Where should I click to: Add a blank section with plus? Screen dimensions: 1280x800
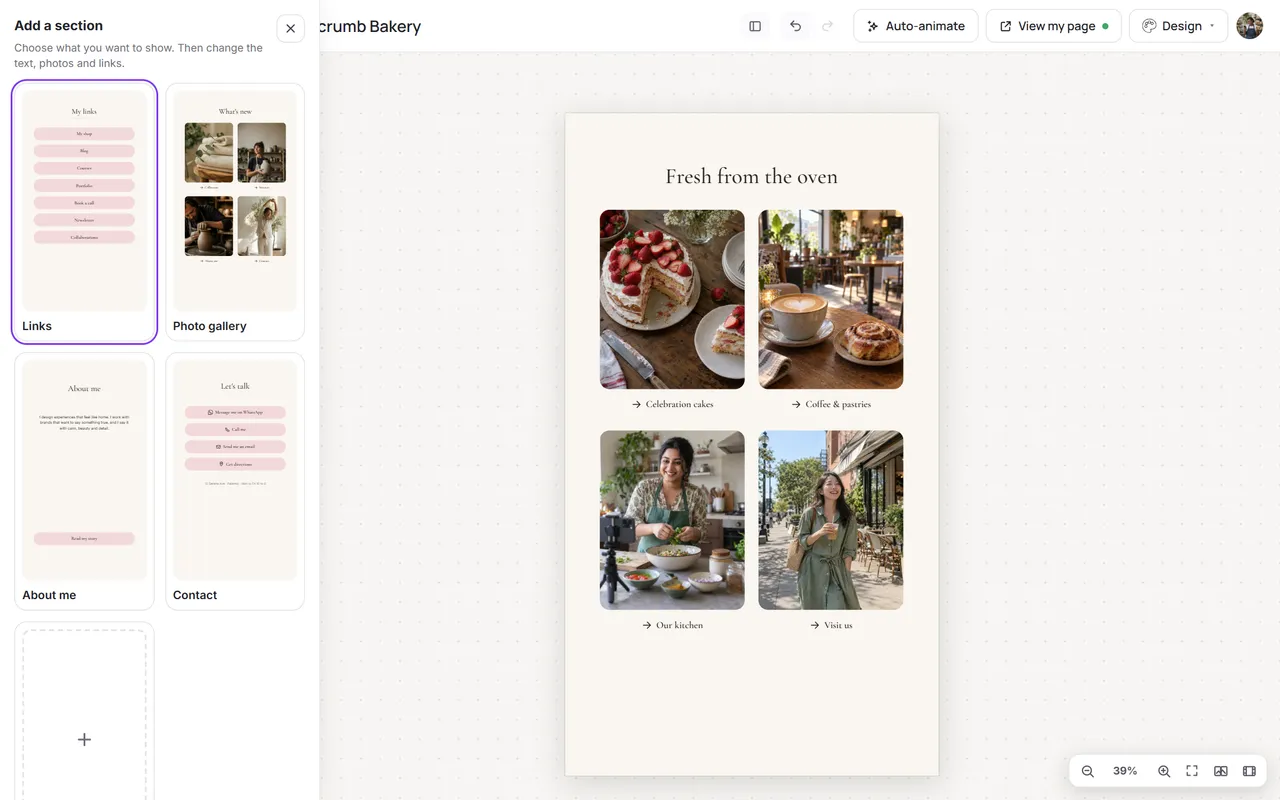(x=84, y=739)
